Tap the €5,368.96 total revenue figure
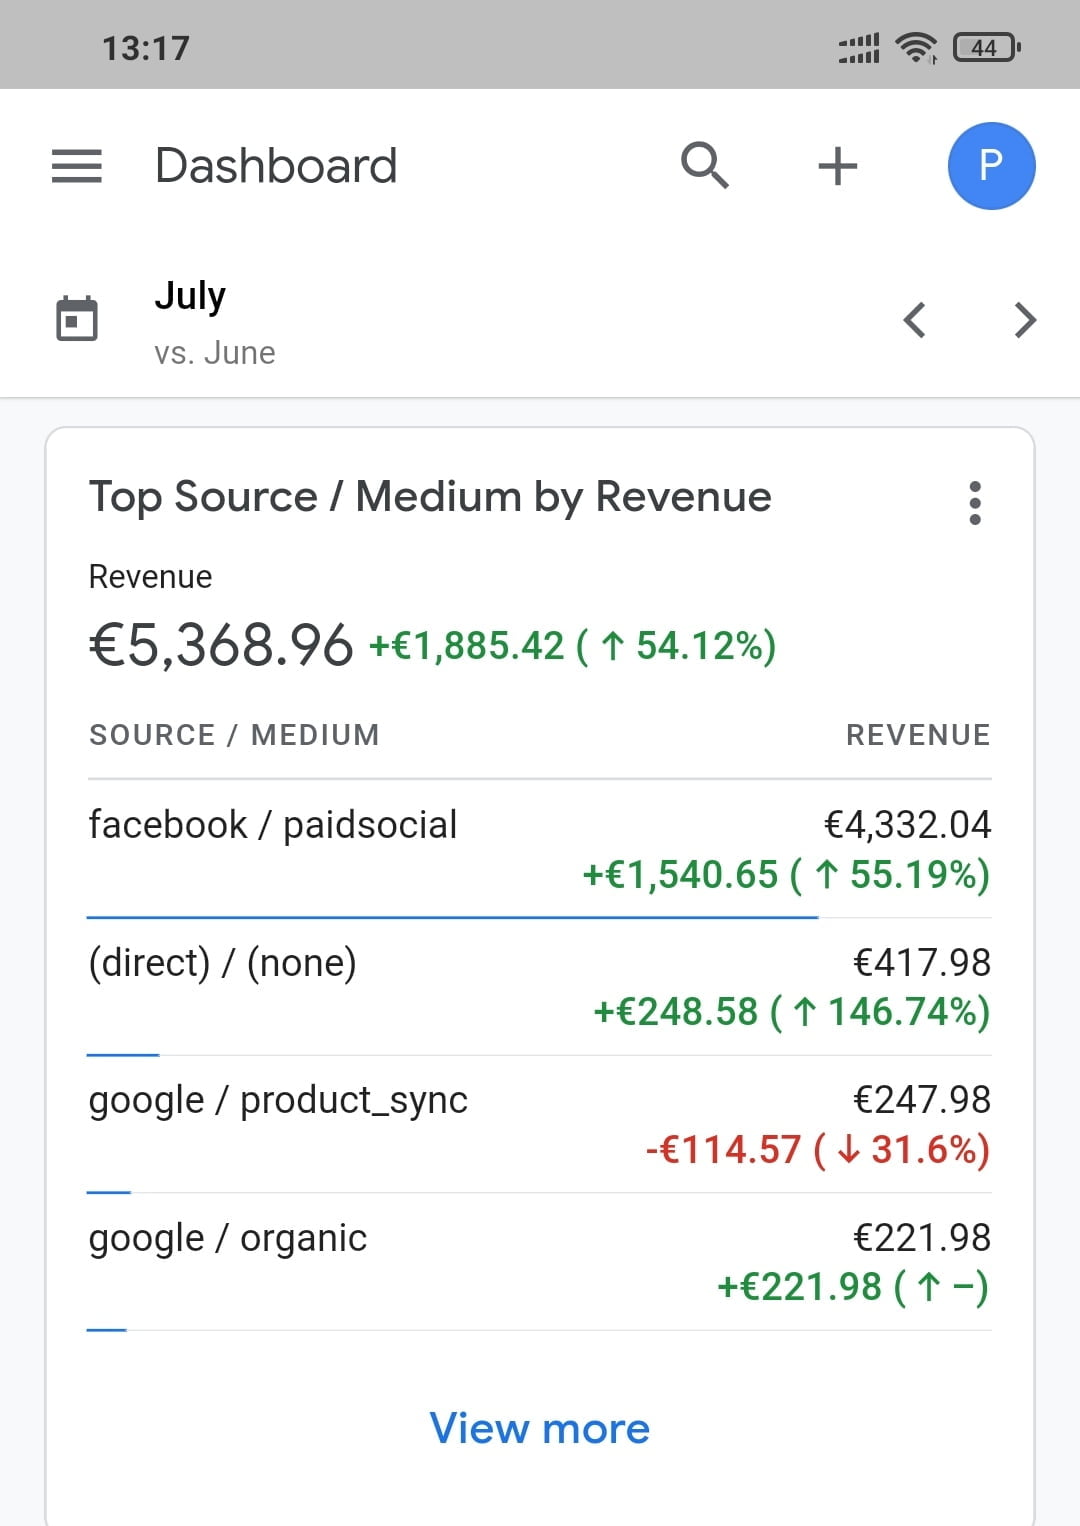1080x1526 pixels. 221,645
